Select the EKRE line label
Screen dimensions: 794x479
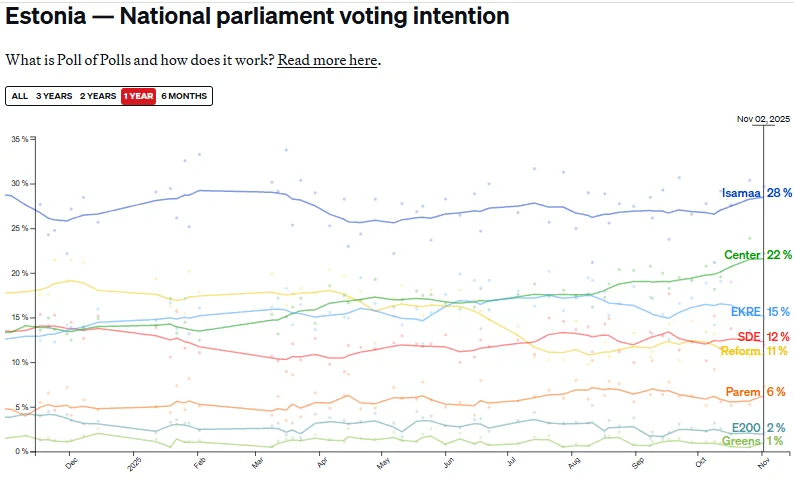(746, 311)
